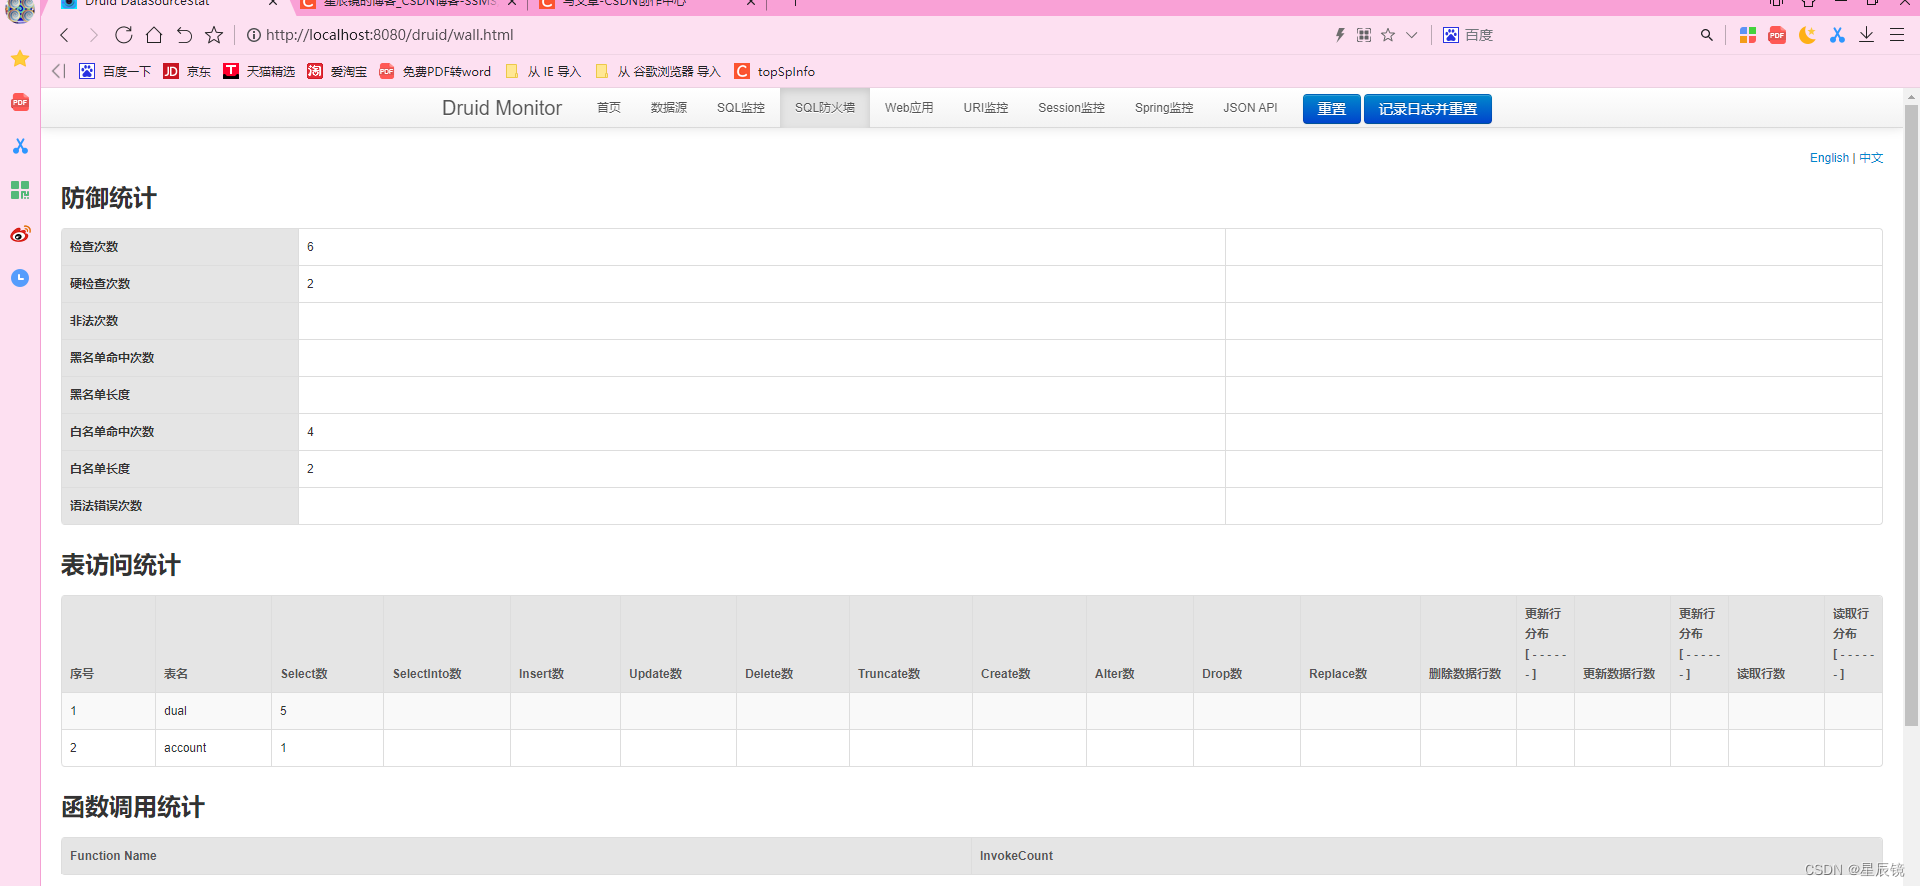Open the 首页 nav item
Image resolution: width=1920 pixels, height=886 pixels.
(x=609, y=108)
